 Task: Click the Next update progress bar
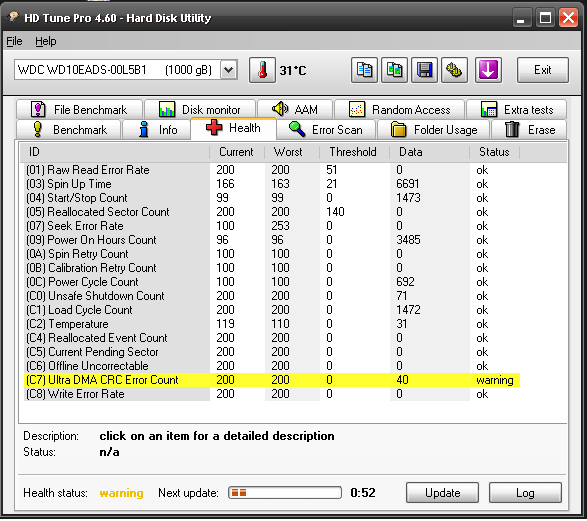(x=285, y=493)
